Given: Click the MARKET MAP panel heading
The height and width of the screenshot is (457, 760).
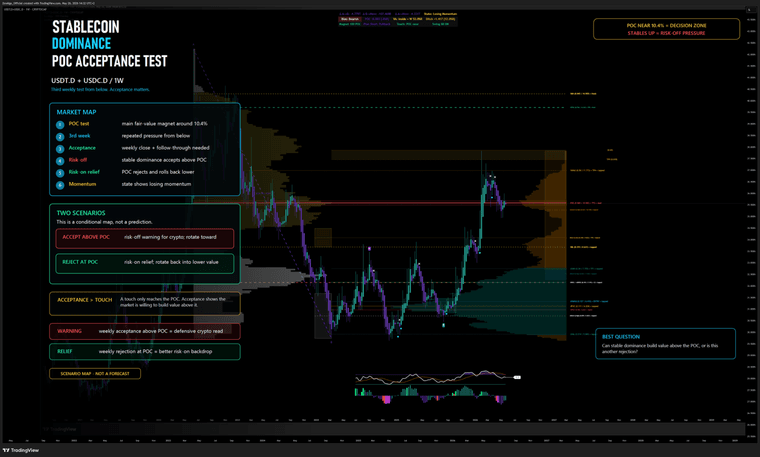Looking at the screenshot, I should click(x=76, y=112).
